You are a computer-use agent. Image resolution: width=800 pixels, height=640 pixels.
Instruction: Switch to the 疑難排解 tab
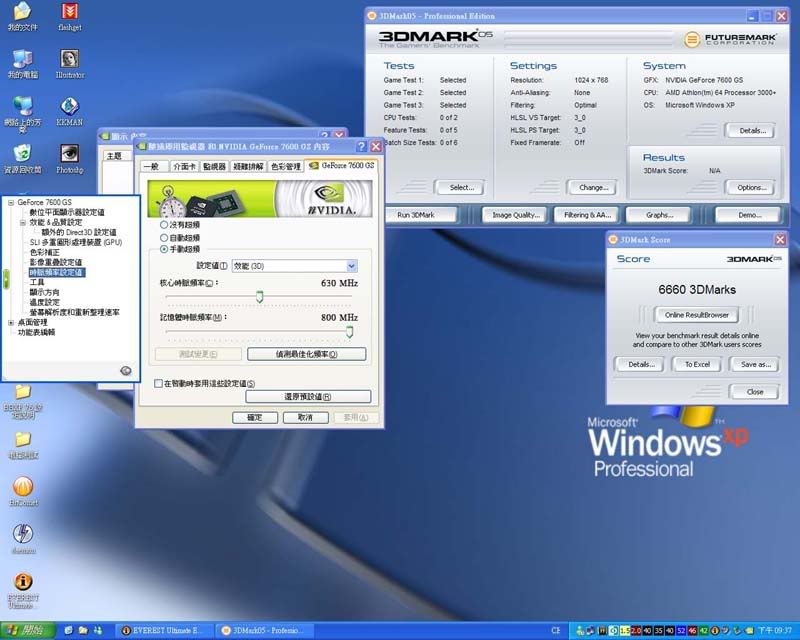pos(248,166)
